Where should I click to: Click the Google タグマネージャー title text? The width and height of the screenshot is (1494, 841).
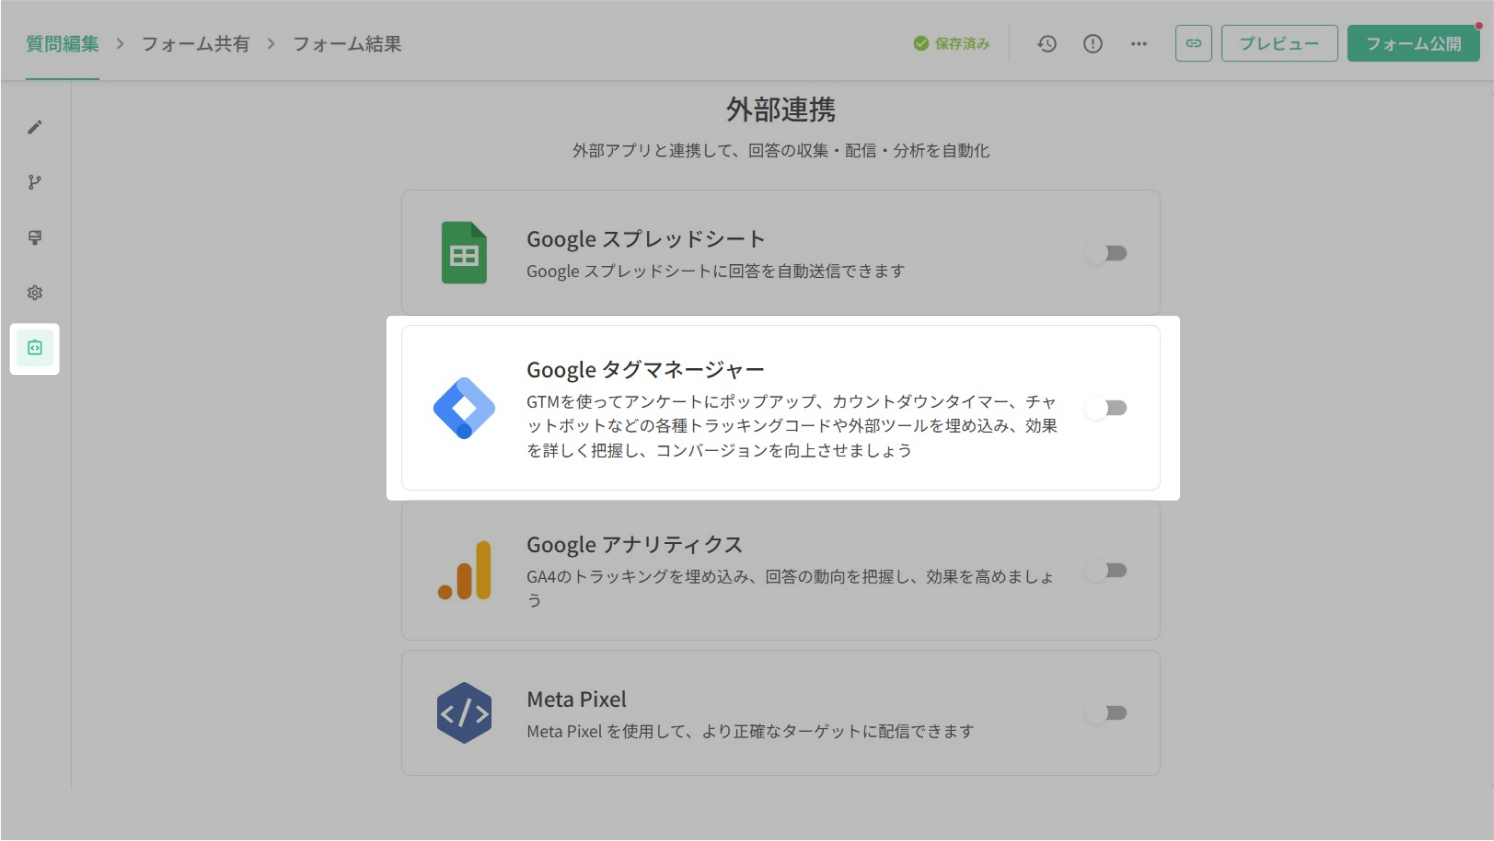tap(645, 370)
